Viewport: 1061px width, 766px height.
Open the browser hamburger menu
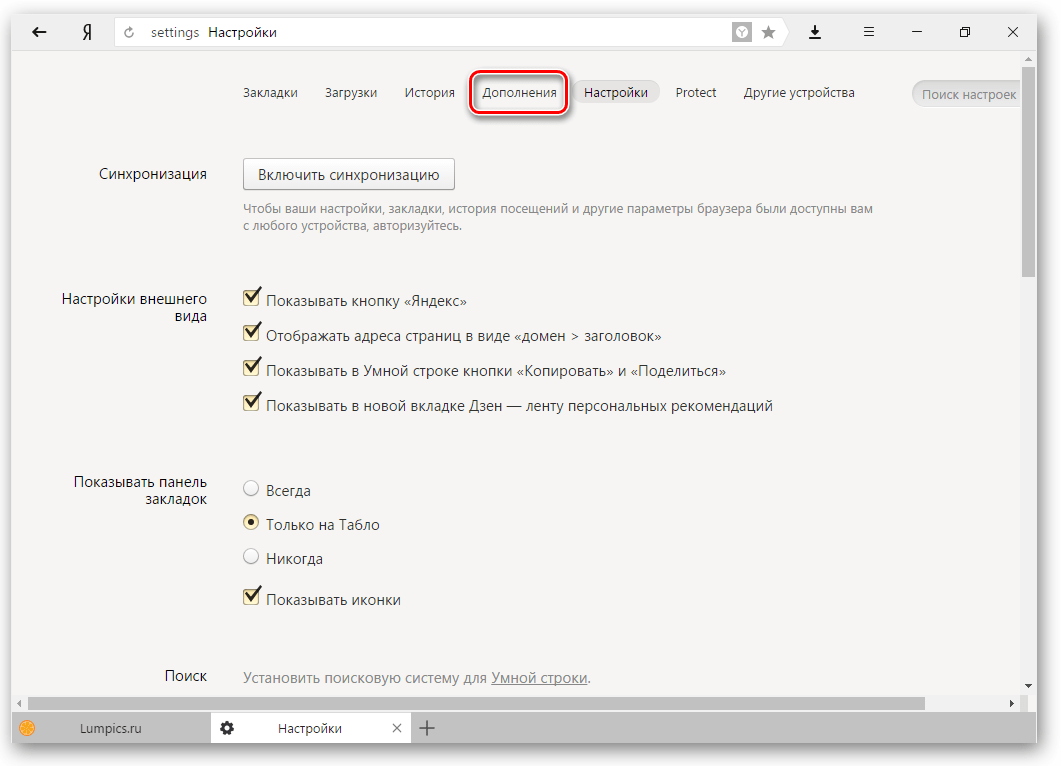pyautogui.click(x=869, y=32)
